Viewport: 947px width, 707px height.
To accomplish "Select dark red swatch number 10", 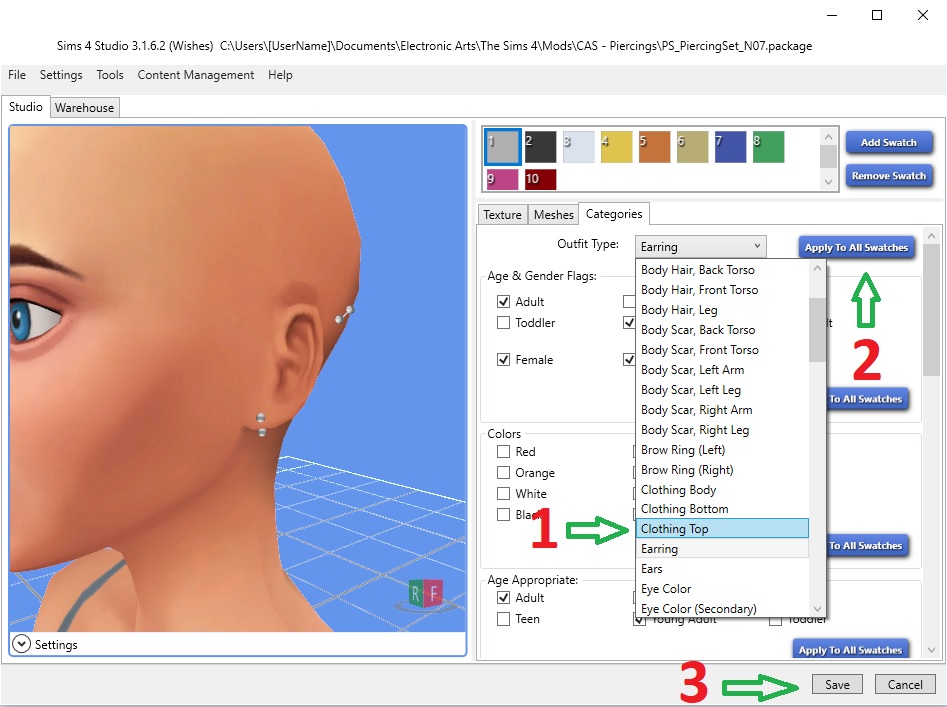I will [540, 179].
